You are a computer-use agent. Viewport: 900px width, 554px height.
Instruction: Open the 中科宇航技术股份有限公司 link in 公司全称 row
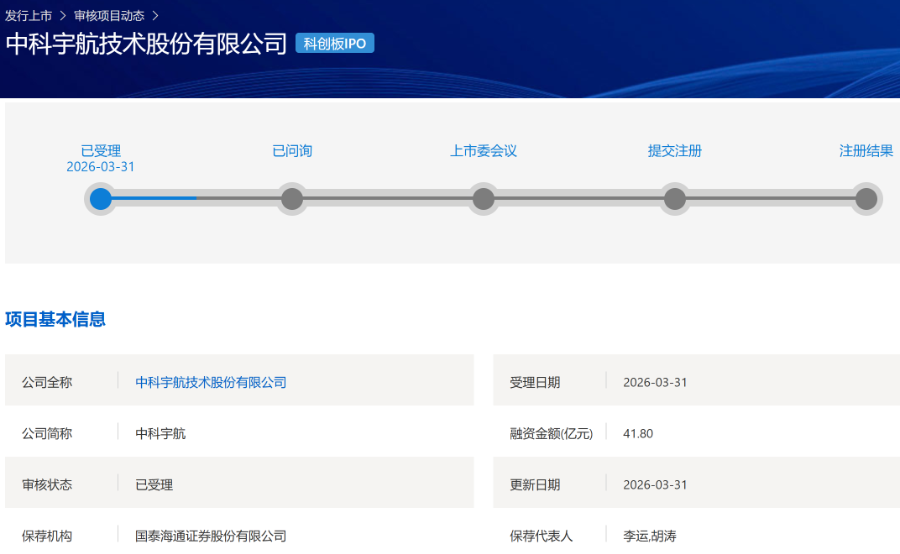(x=211, y=382)
